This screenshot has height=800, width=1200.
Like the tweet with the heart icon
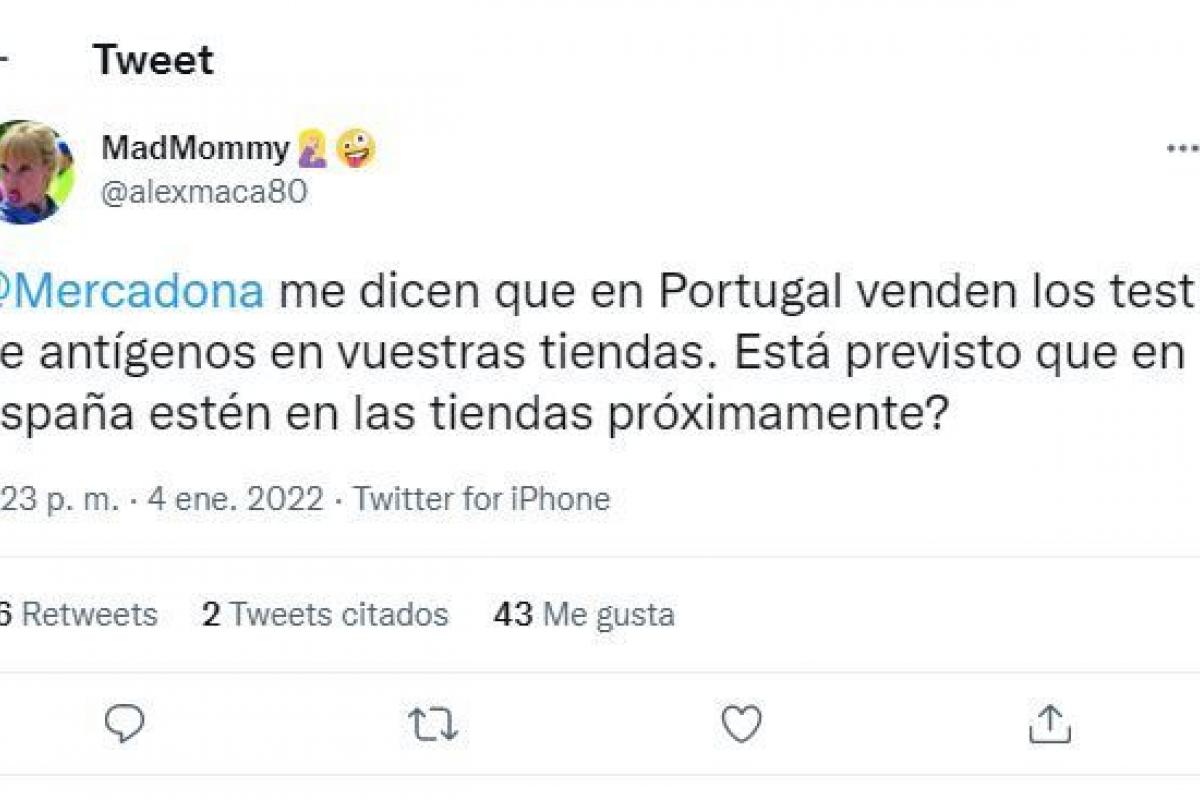[x=741, y=723]
